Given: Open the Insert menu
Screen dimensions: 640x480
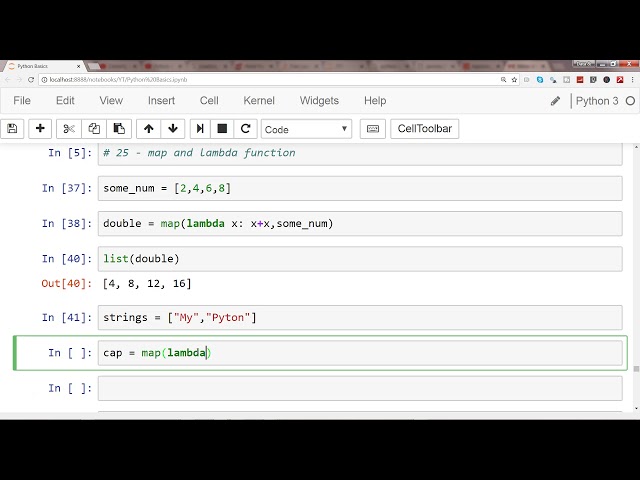Looking at the screenshot, I should (x=161, y=100).
